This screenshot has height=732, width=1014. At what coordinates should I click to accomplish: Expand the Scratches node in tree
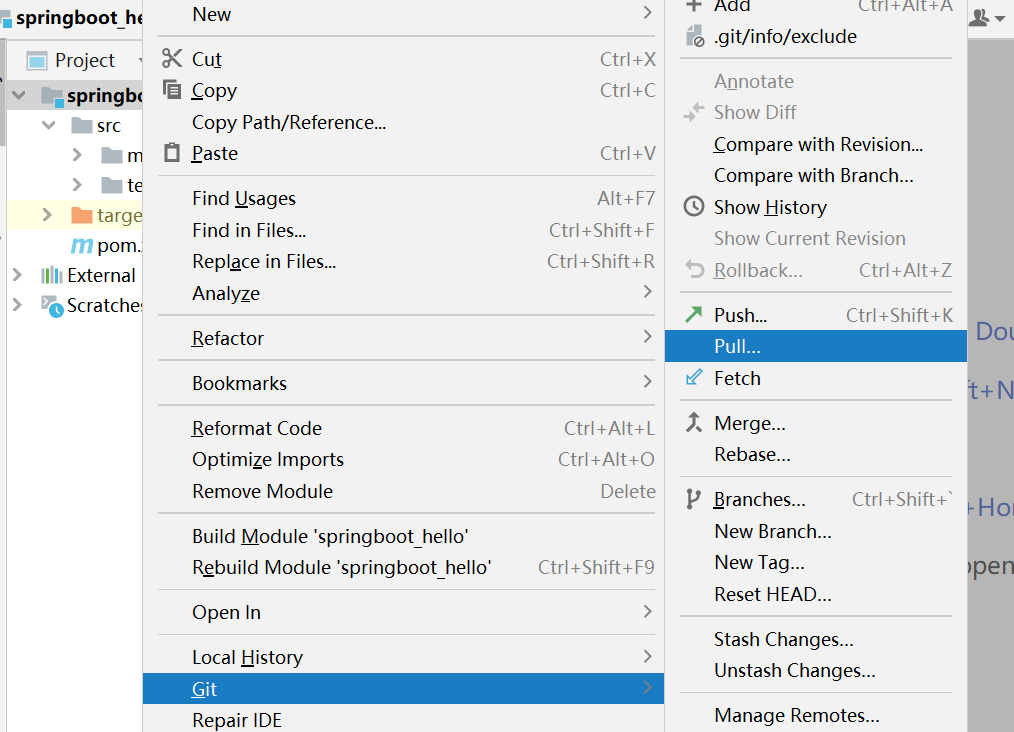(x=17, y=305)
